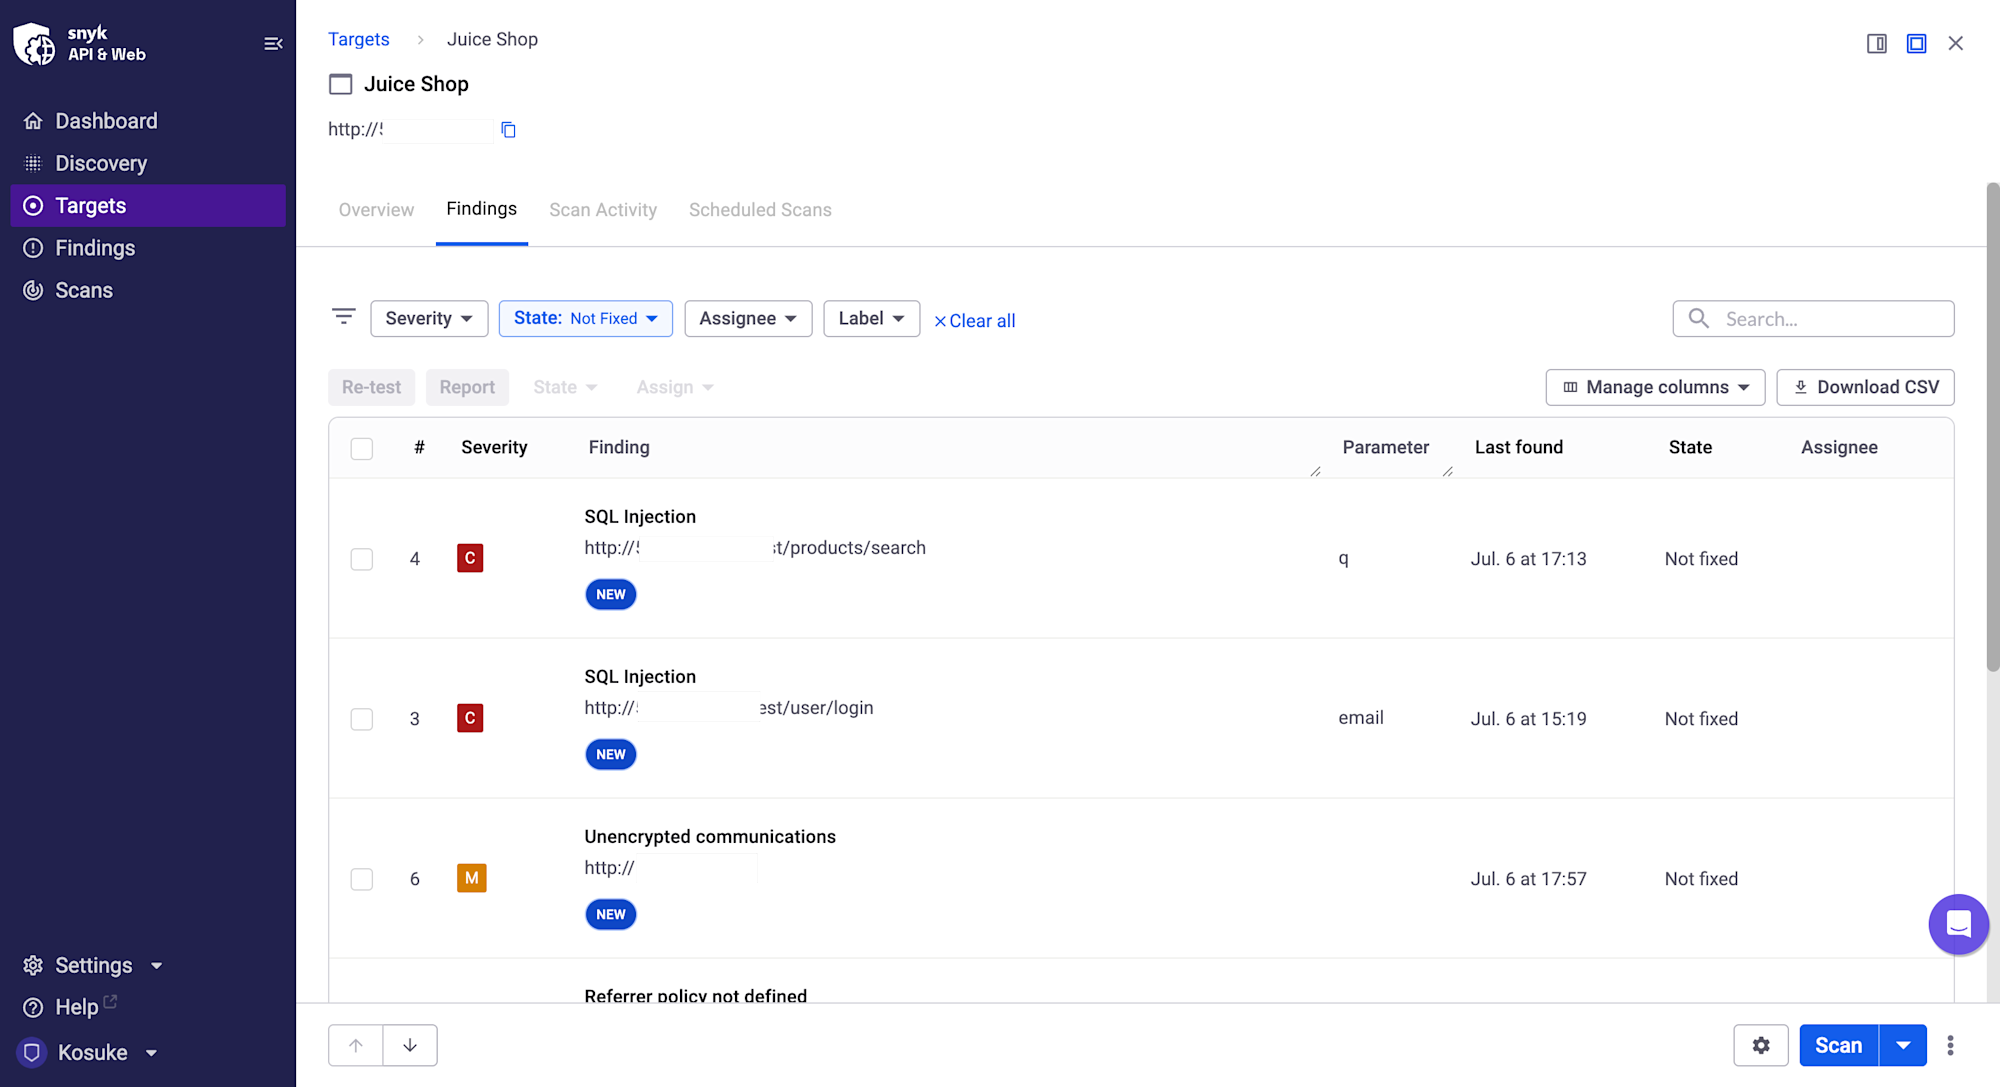Go to next target with down arrow
2000x1087 pixels.
coord(410,1045)
